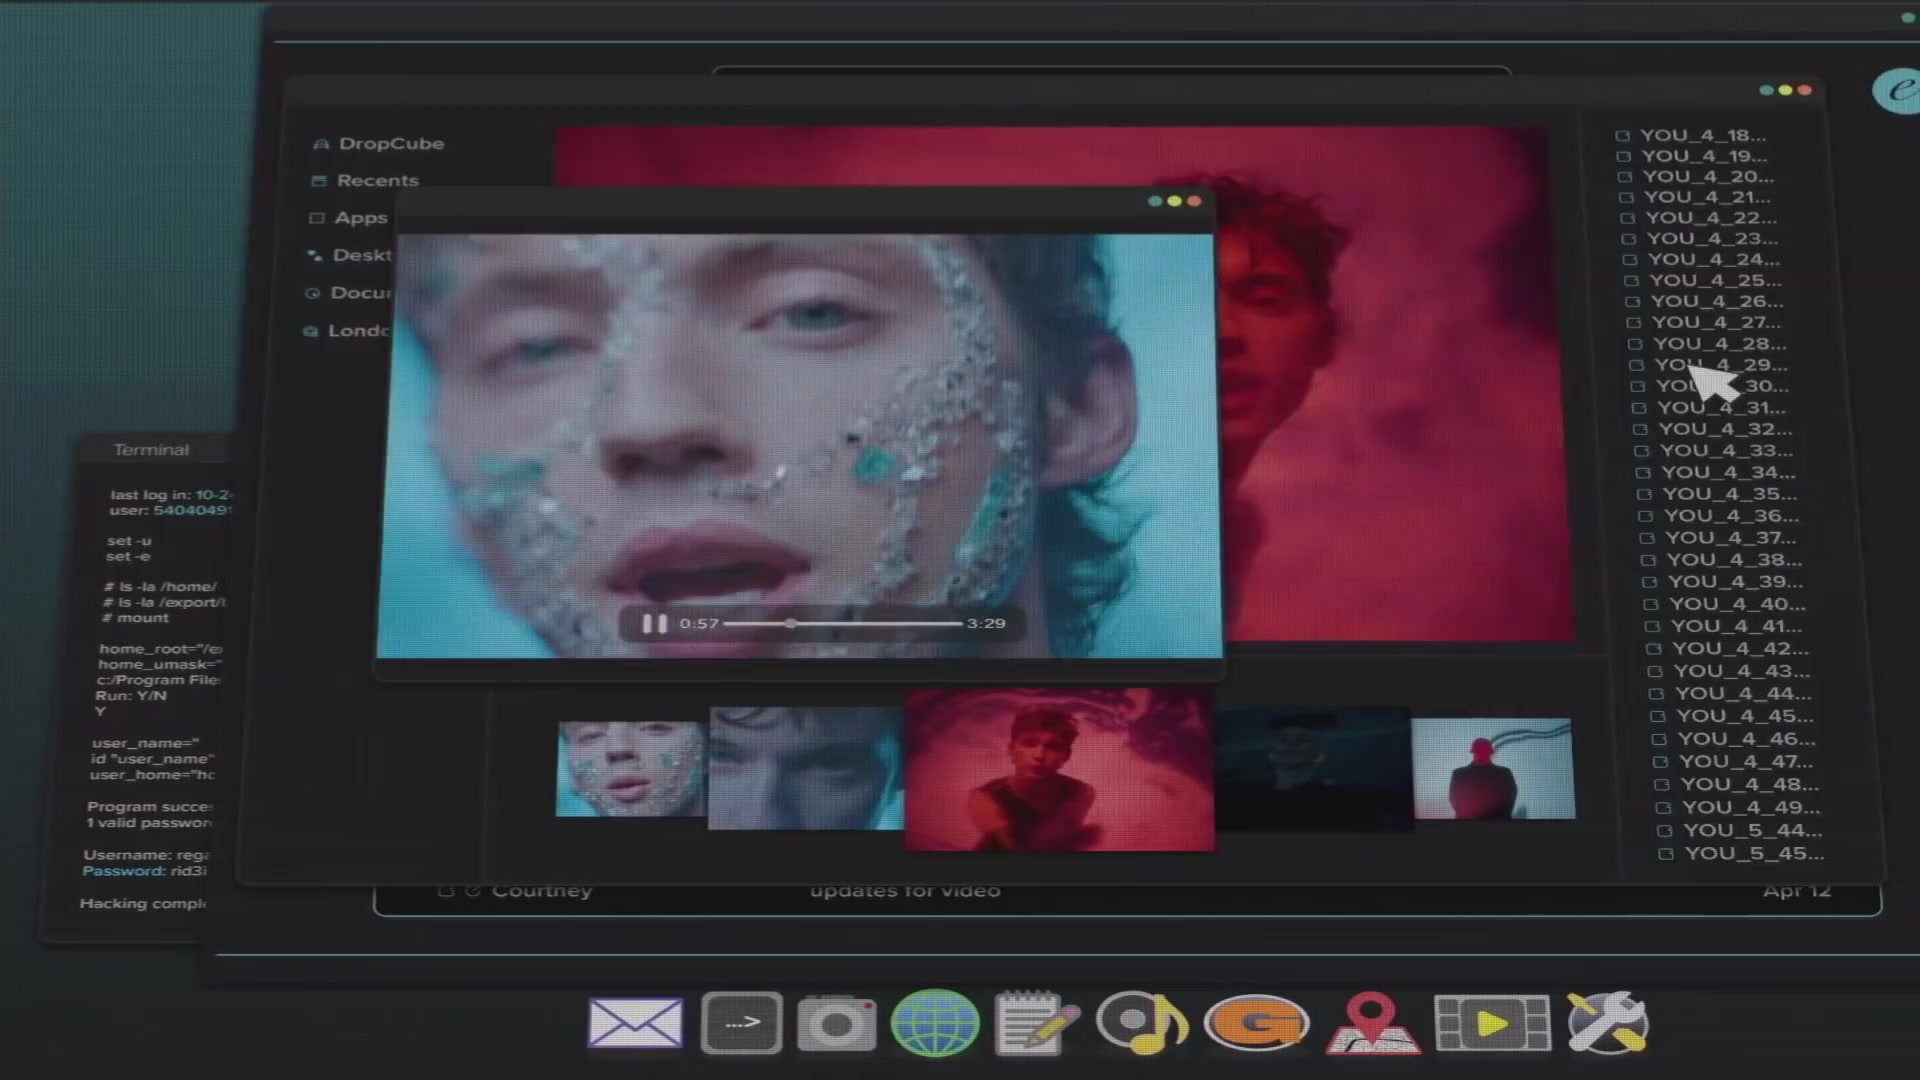This screenshot has height=1080, width=1920.
Task: Open file YOU_4_19
Action: coord(1704,156)
